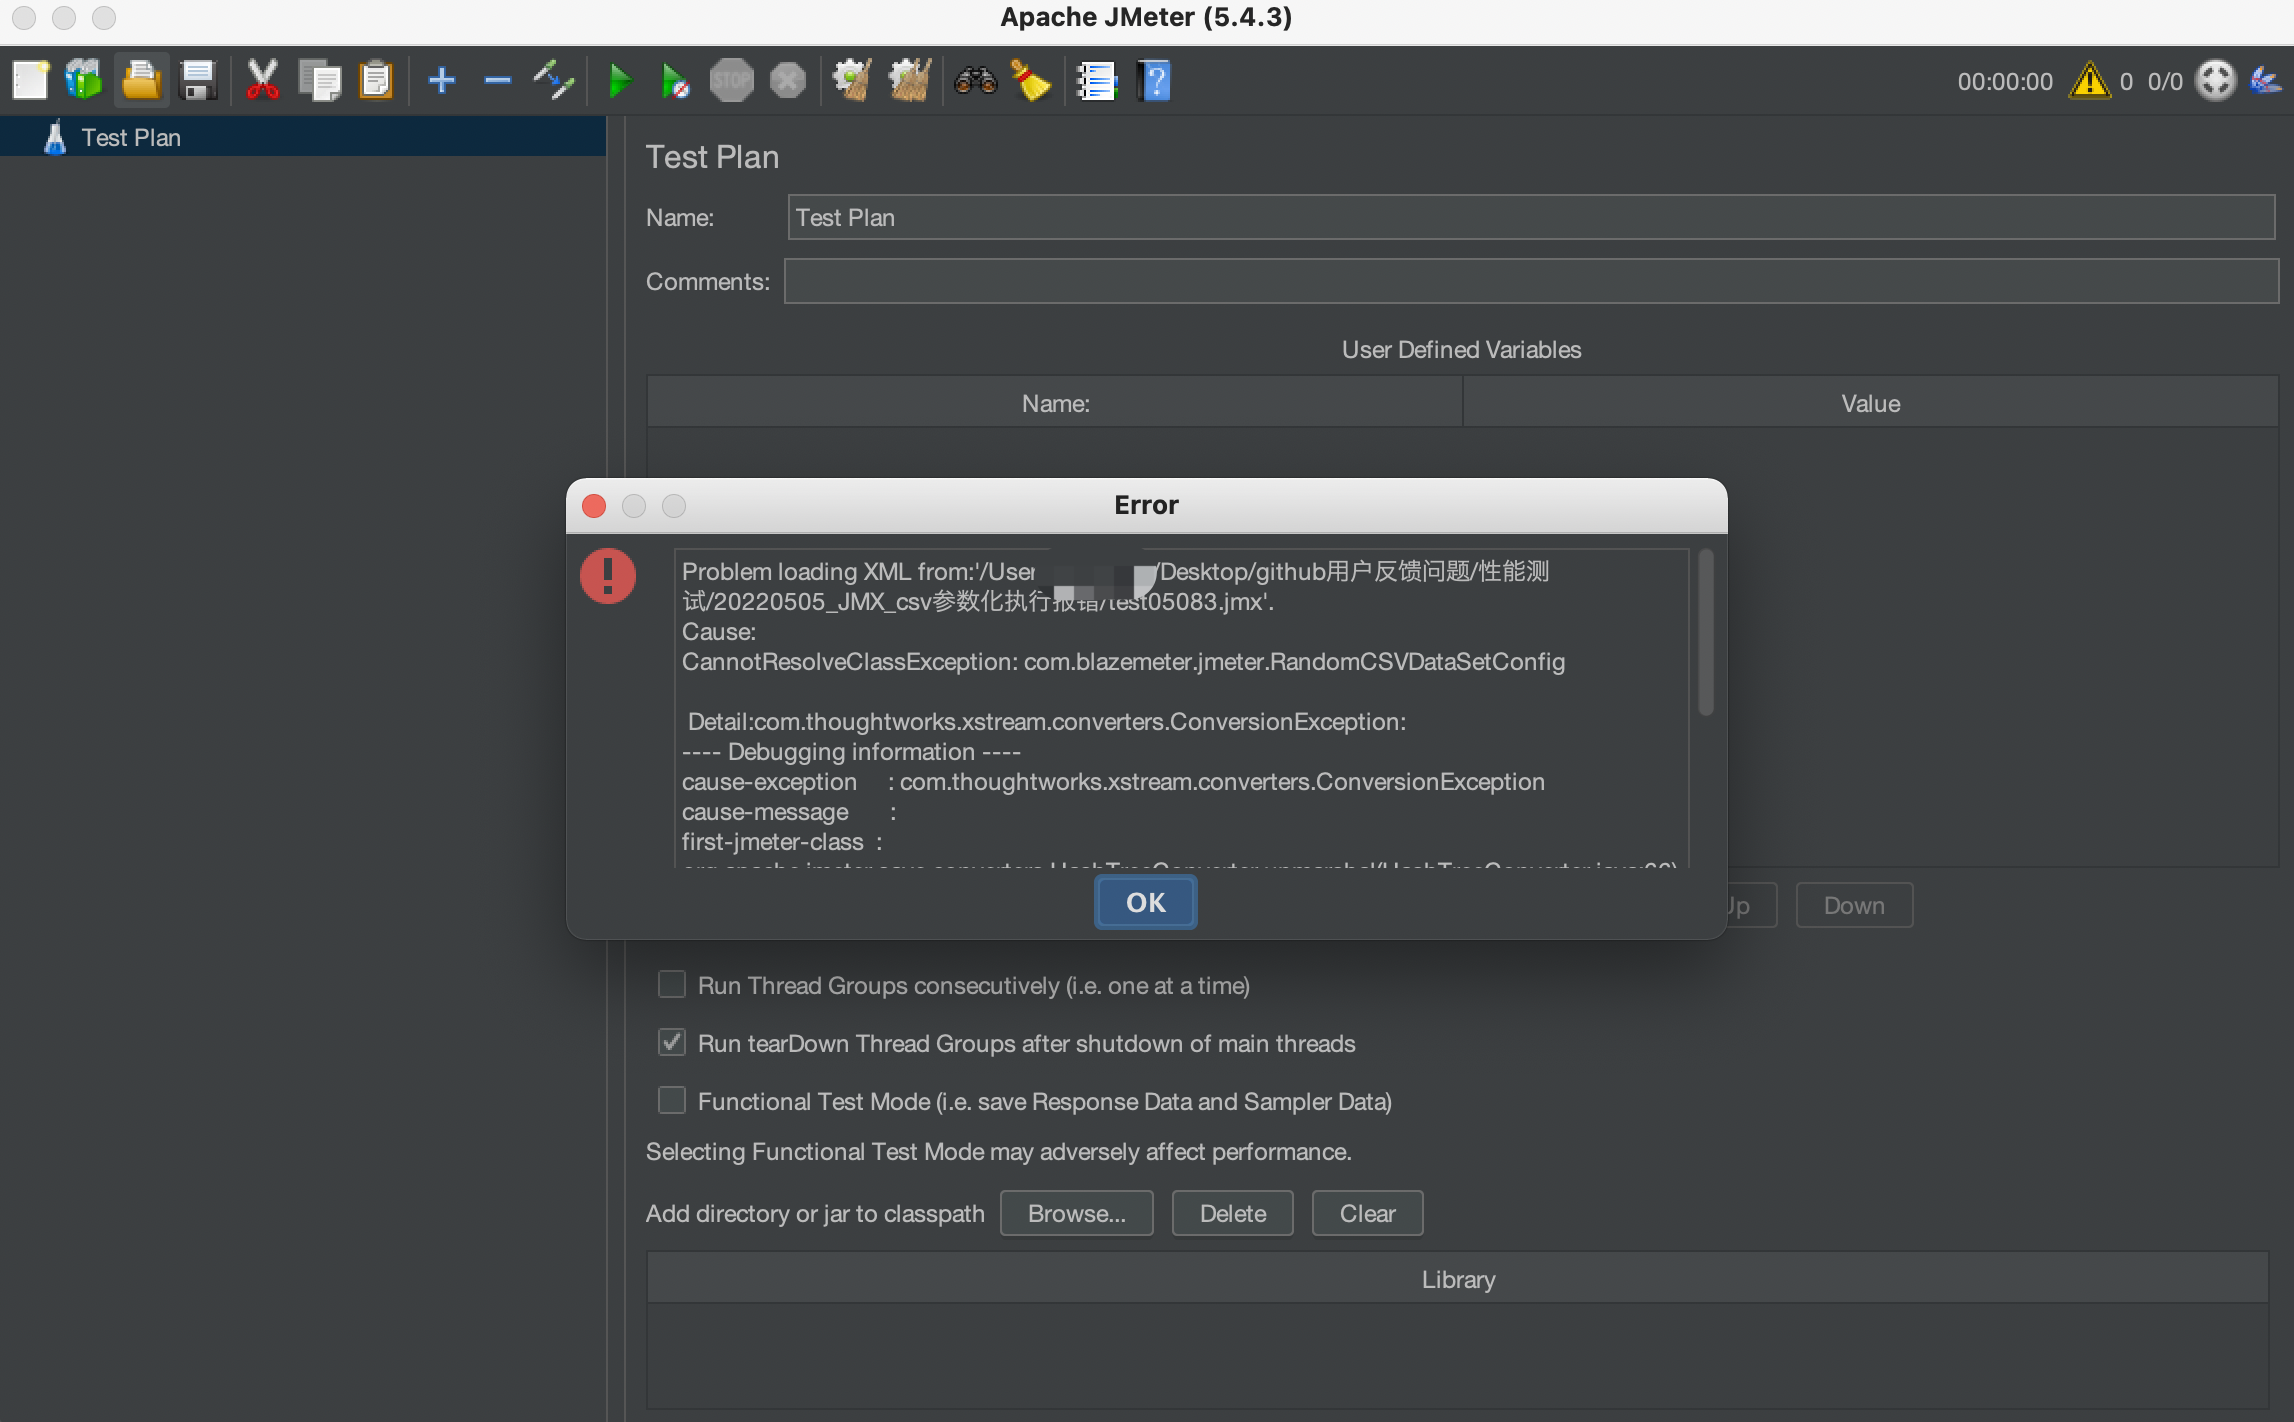Open Search with the binoculars icon

977,80
